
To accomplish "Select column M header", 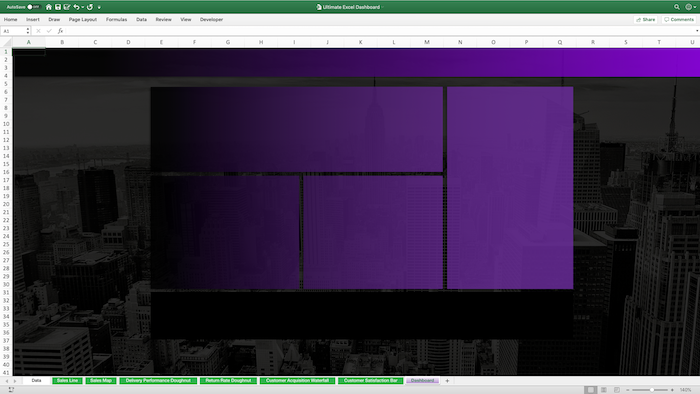I will 427,42.
